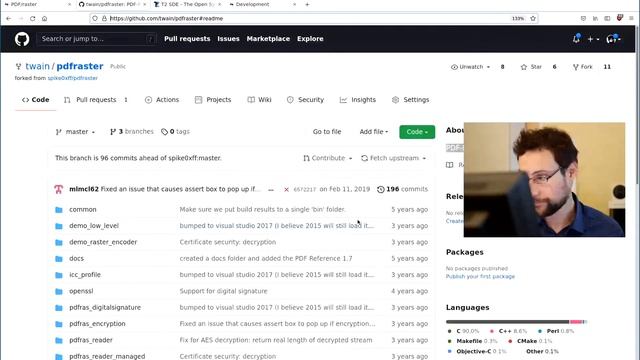640x360 pixels.
Task: Open 'created a docs folder' commit message
Action: 266,258
